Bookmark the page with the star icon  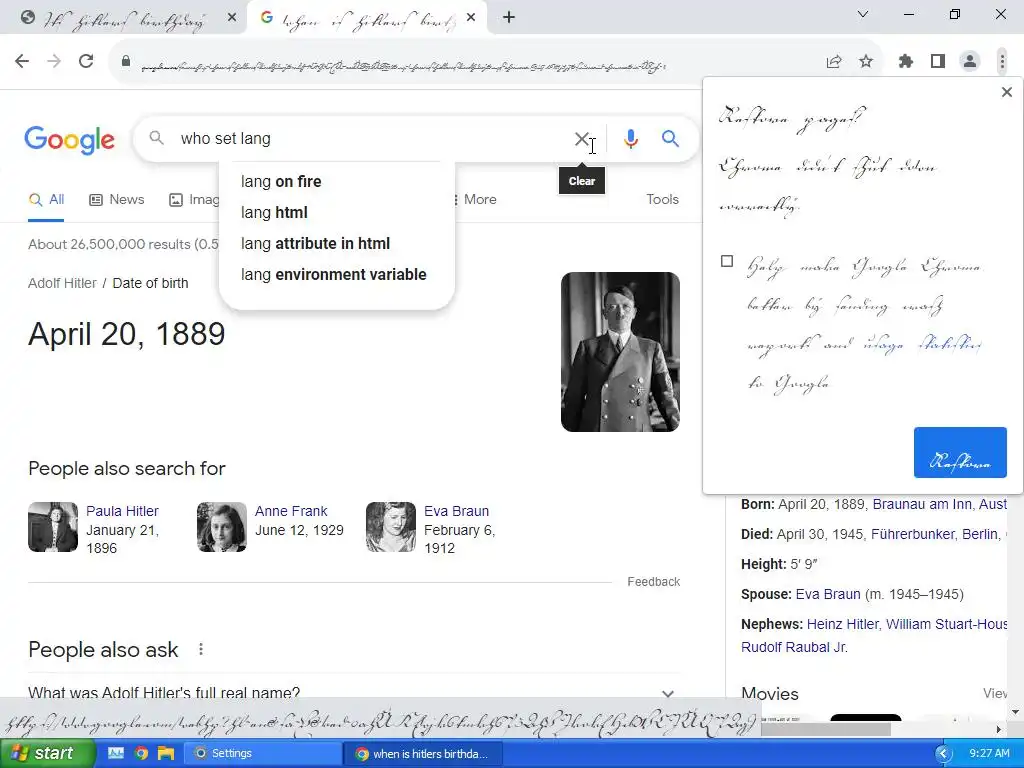866,61
